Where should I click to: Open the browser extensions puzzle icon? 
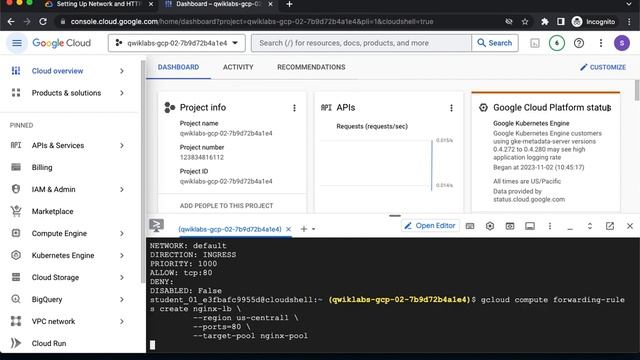coord(544,22)
